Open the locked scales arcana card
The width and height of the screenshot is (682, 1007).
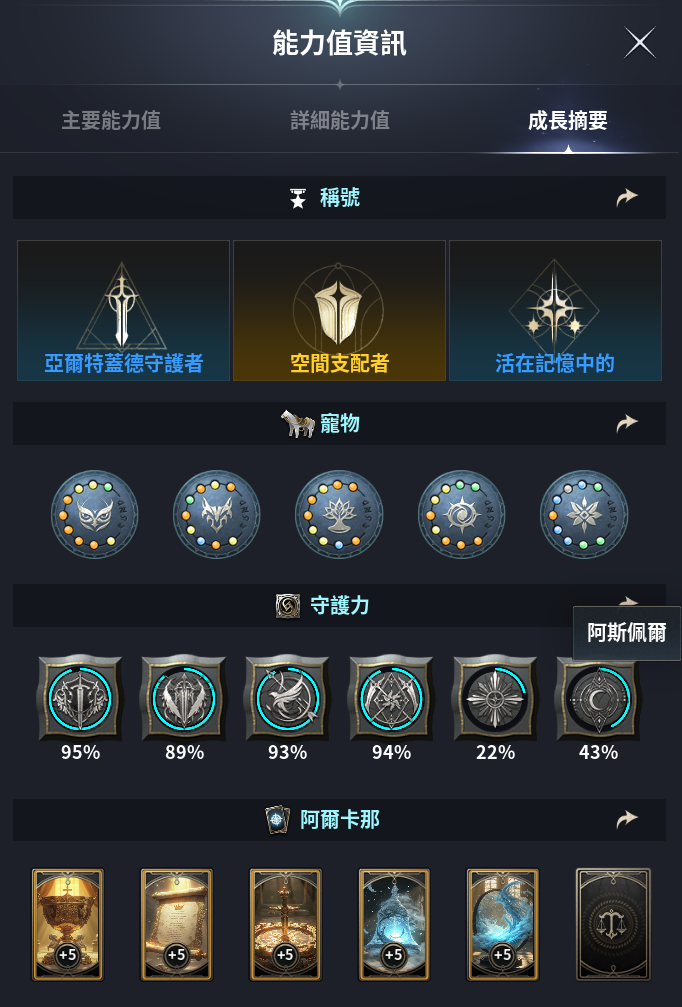coord(613,924)
